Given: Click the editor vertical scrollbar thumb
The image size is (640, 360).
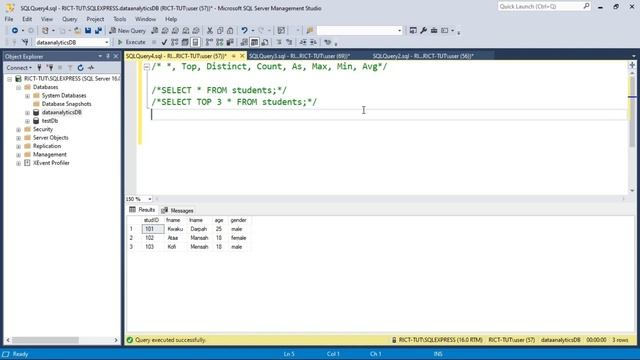Looking at the screenshot, I should 632,112.
